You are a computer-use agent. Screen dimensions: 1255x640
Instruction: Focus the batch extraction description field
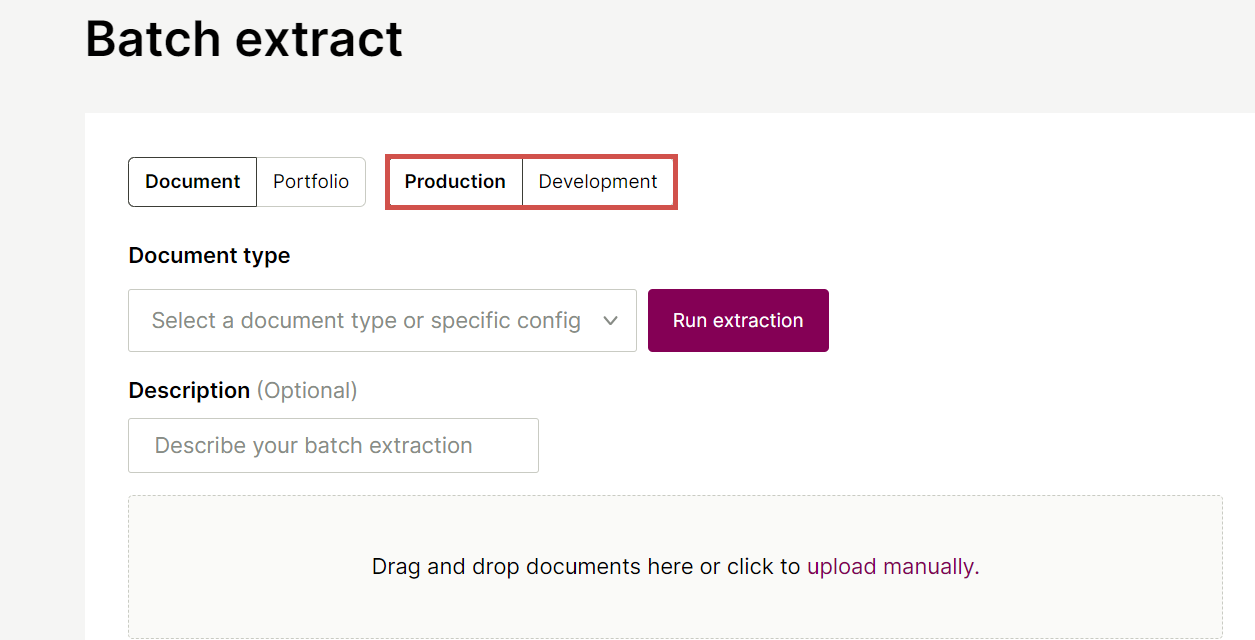(333, 446)
